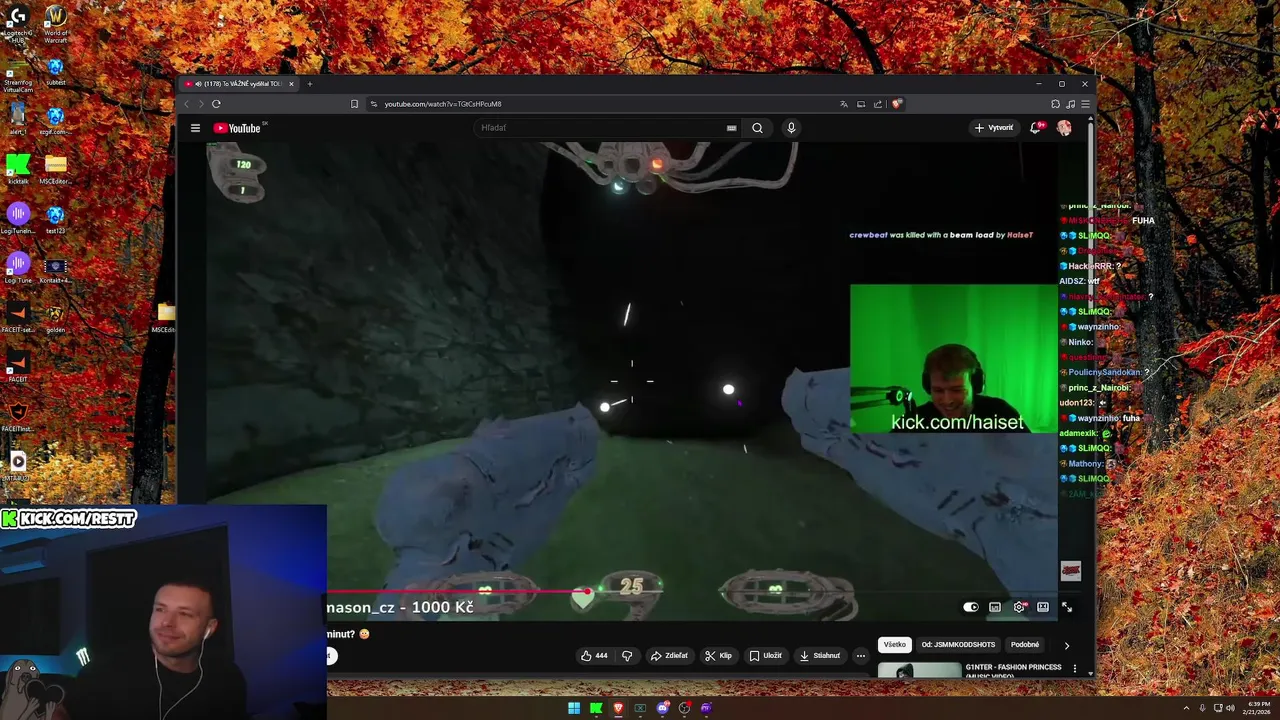This screenshot has height=720, width=1280.
Task: Switch player to theater mode
Action: 1043,607
